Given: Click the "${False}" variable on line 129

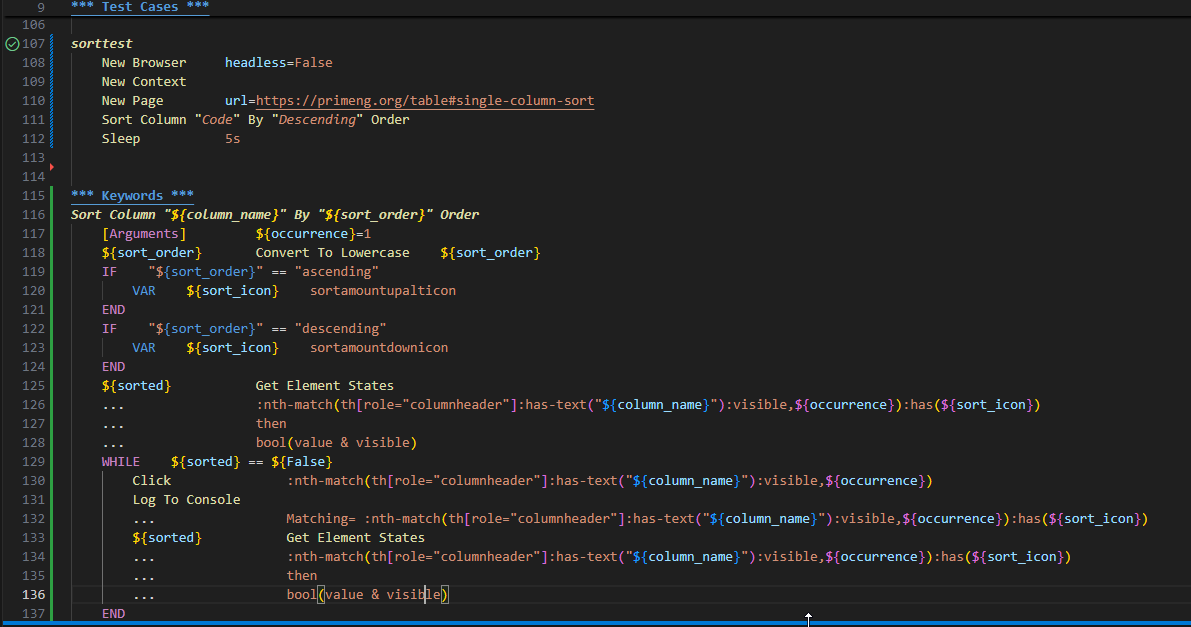Looking at the screenshot, I should coord(302,462).
